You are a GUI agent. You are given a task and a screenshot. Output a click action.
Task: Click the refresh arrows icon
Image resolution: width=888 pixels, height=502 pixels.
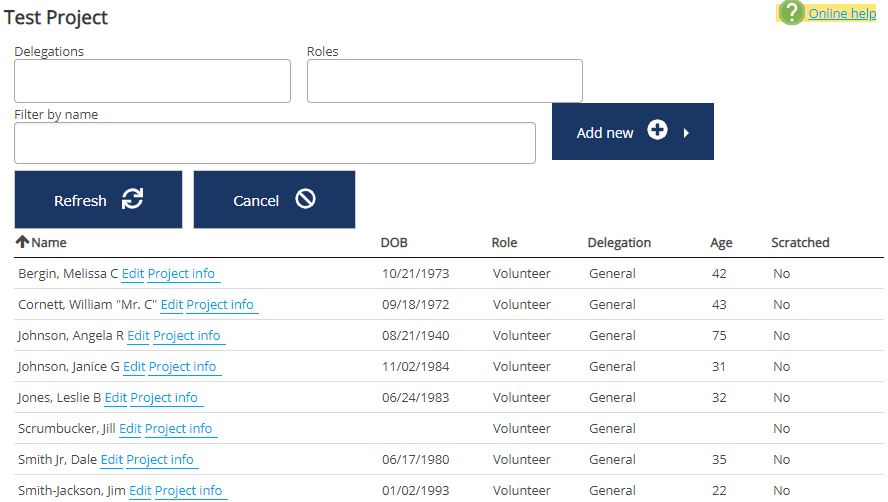click(132, 200)
